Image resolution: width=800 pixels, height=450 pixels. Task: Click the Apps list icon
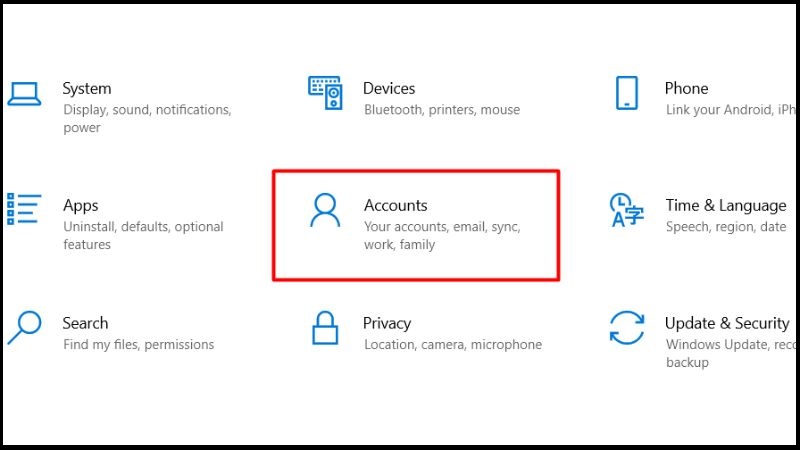(x=24, y=209)
